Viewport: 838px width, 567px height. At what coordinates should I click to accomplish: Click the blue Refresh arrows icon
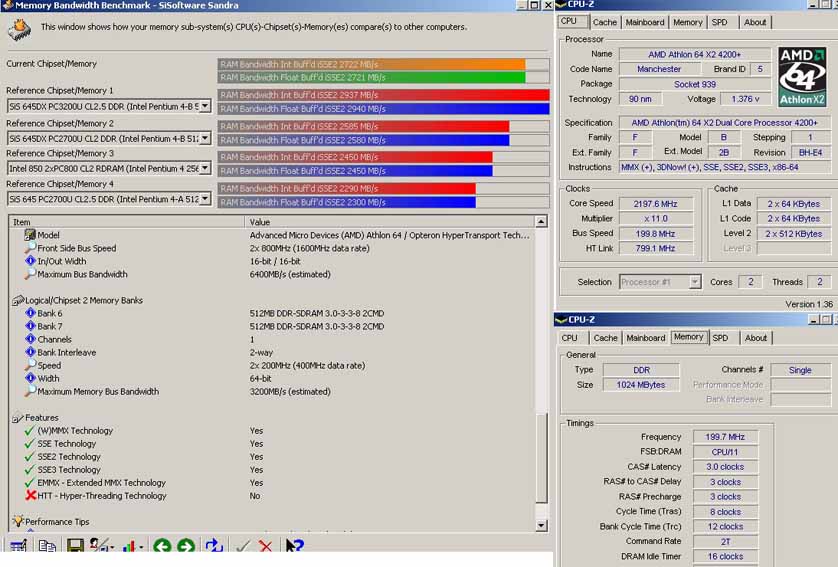[214, 546]
